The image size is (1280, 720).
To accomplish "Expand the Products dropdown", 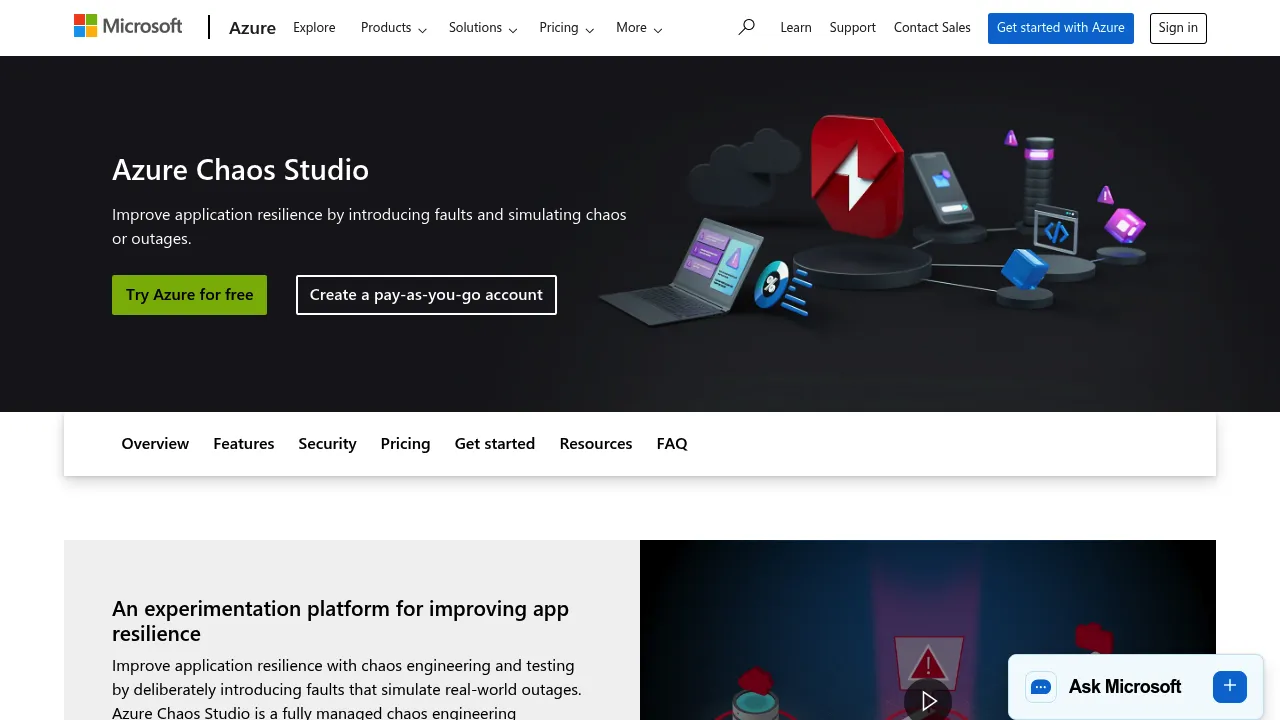I will (x=394, y=28).
